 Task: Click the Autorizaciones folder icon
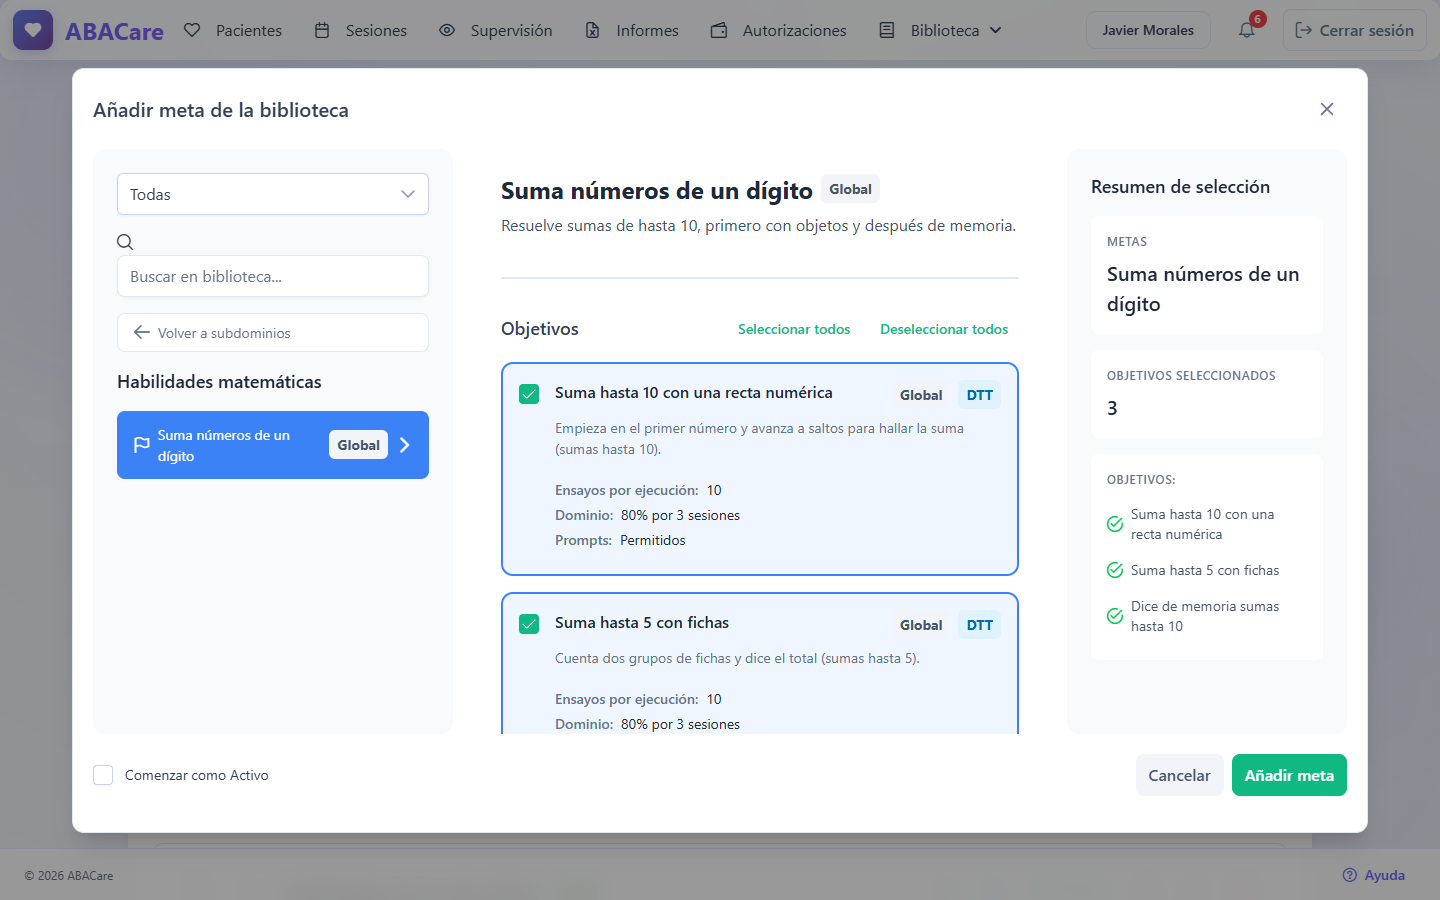[719, 30]
